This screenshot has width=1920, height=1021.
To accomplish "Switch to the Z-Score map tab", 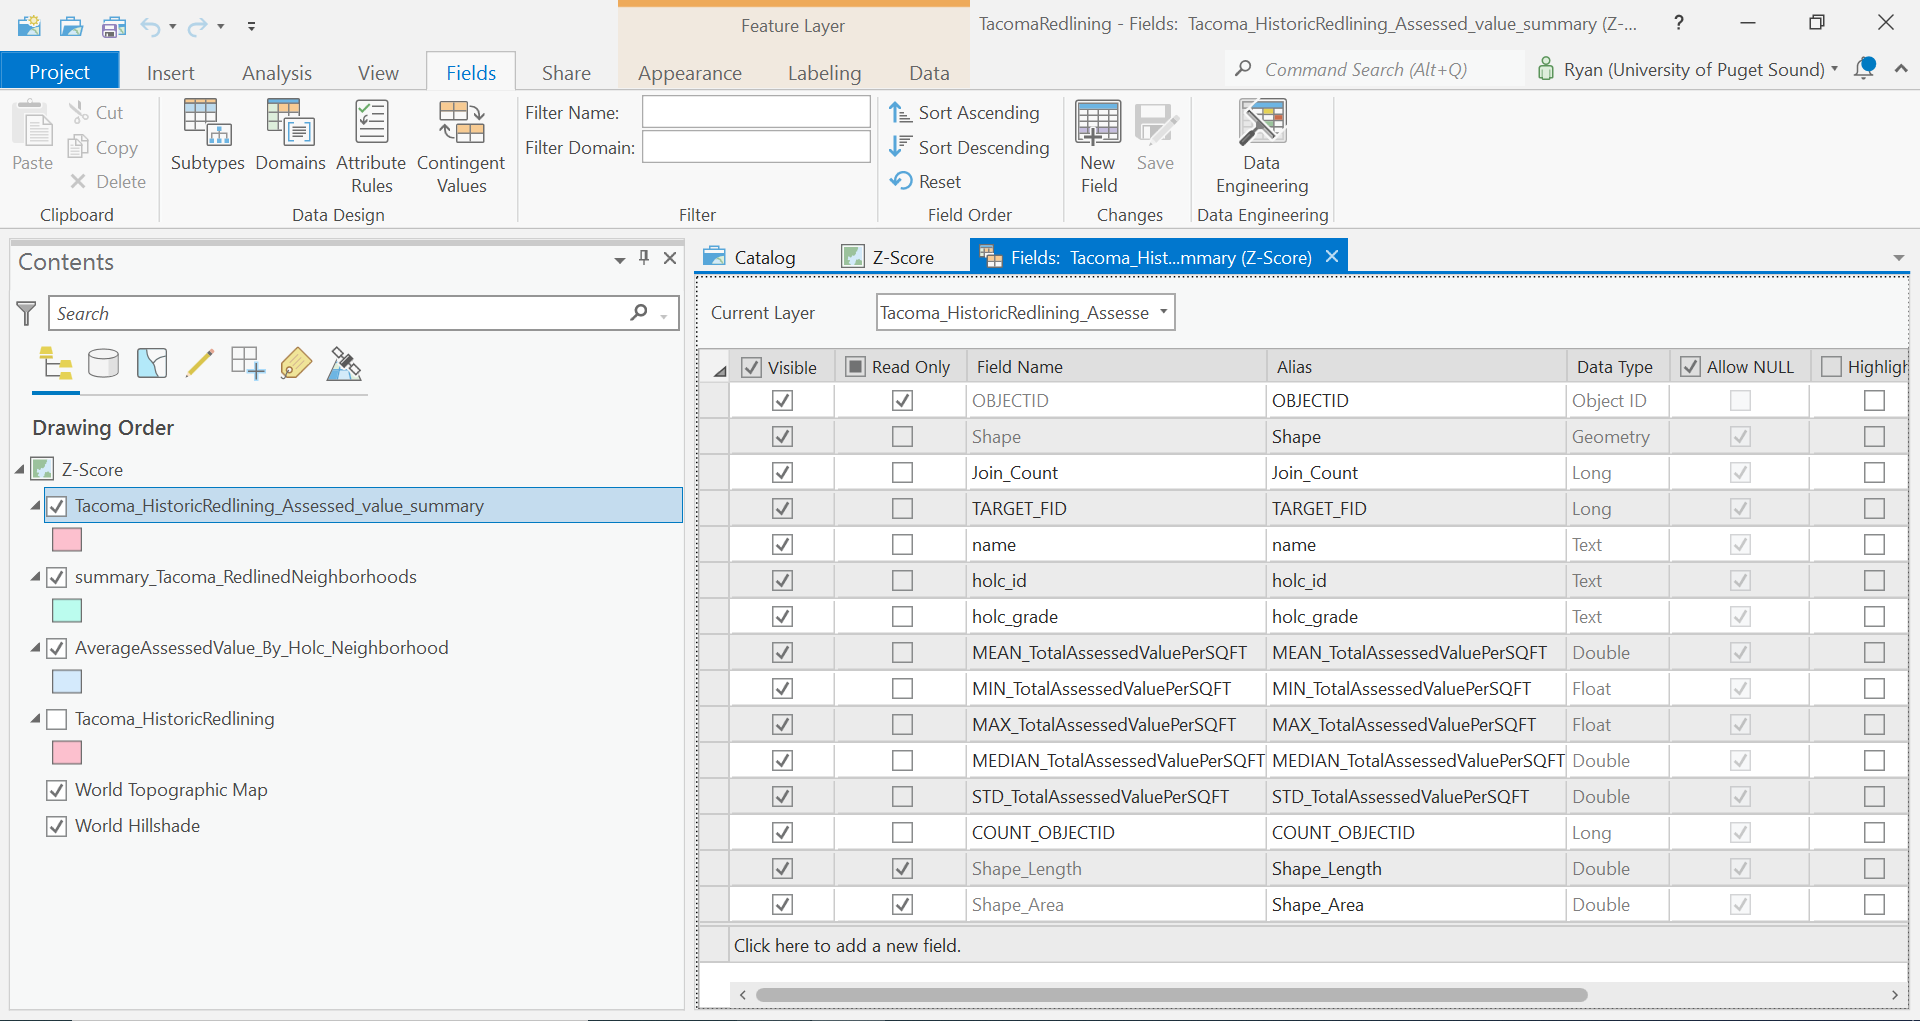I will click(x=888, y=257).
